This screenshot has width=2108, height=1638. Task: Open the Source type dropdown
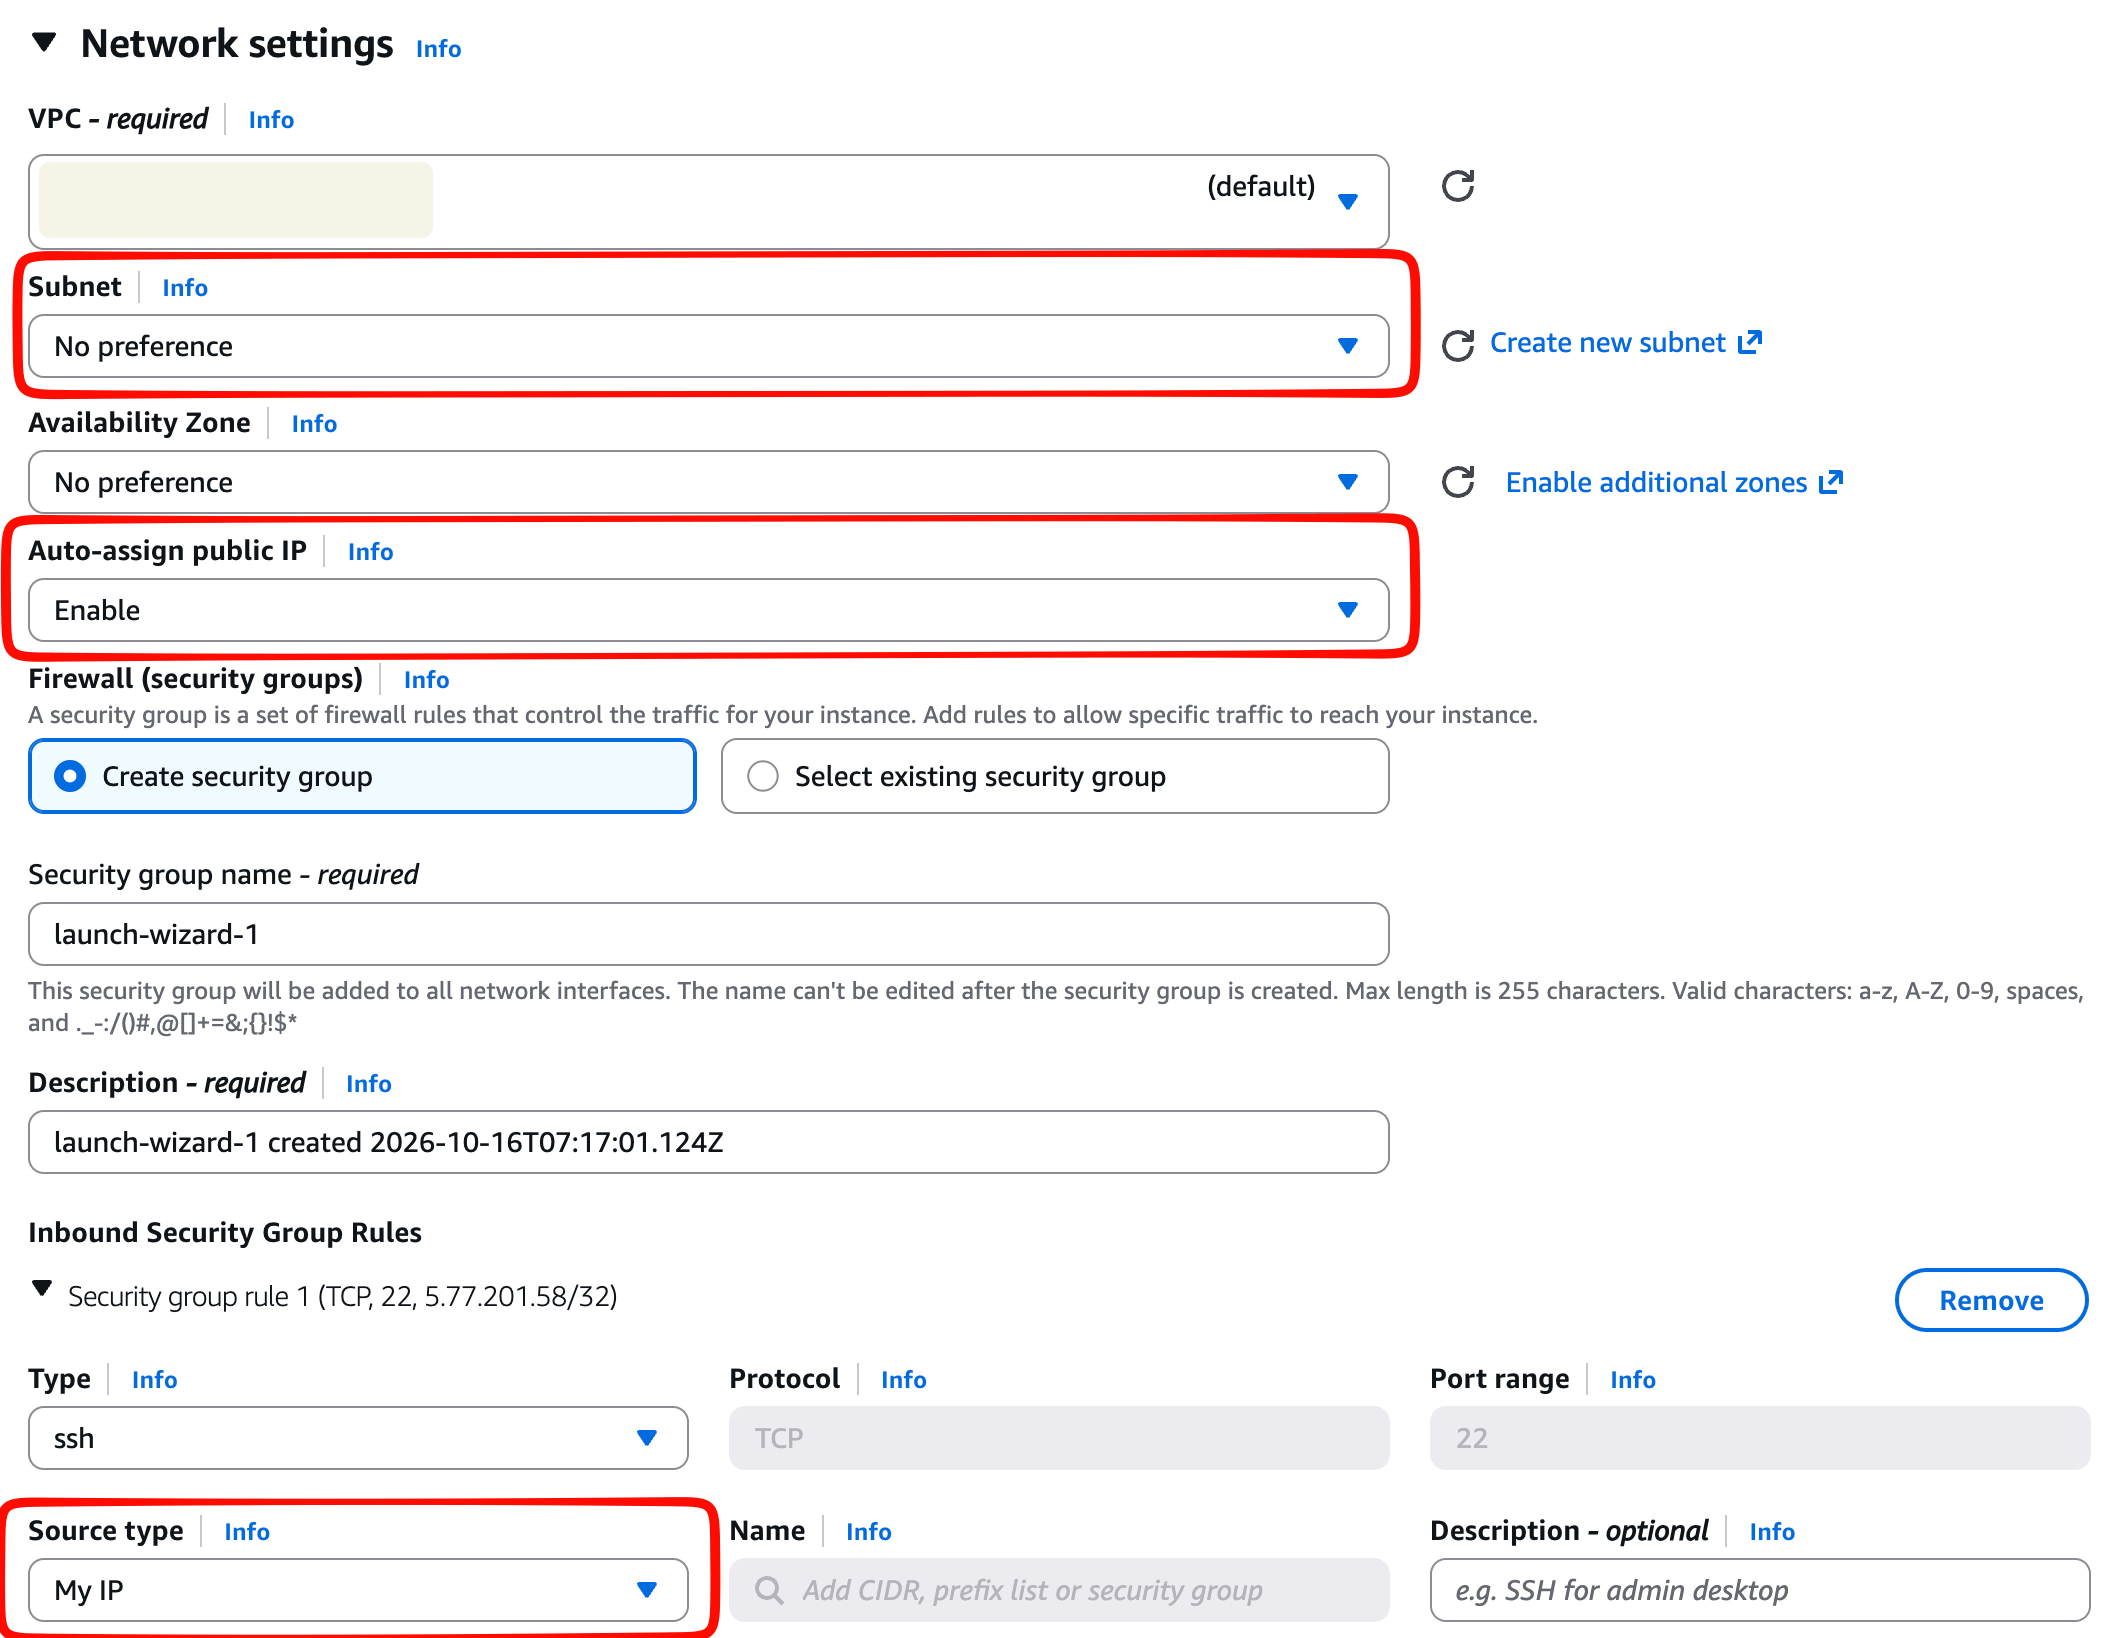(x=358, y=1590)
